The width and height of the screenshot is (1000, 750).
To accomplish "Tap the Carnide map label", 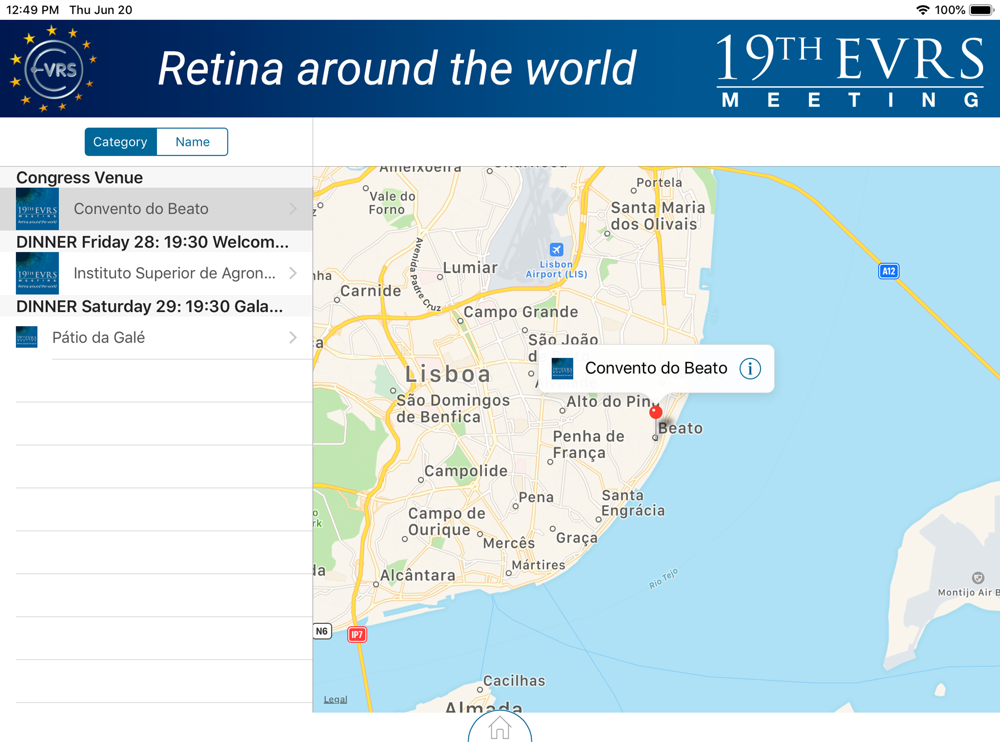I will [371, 291].
